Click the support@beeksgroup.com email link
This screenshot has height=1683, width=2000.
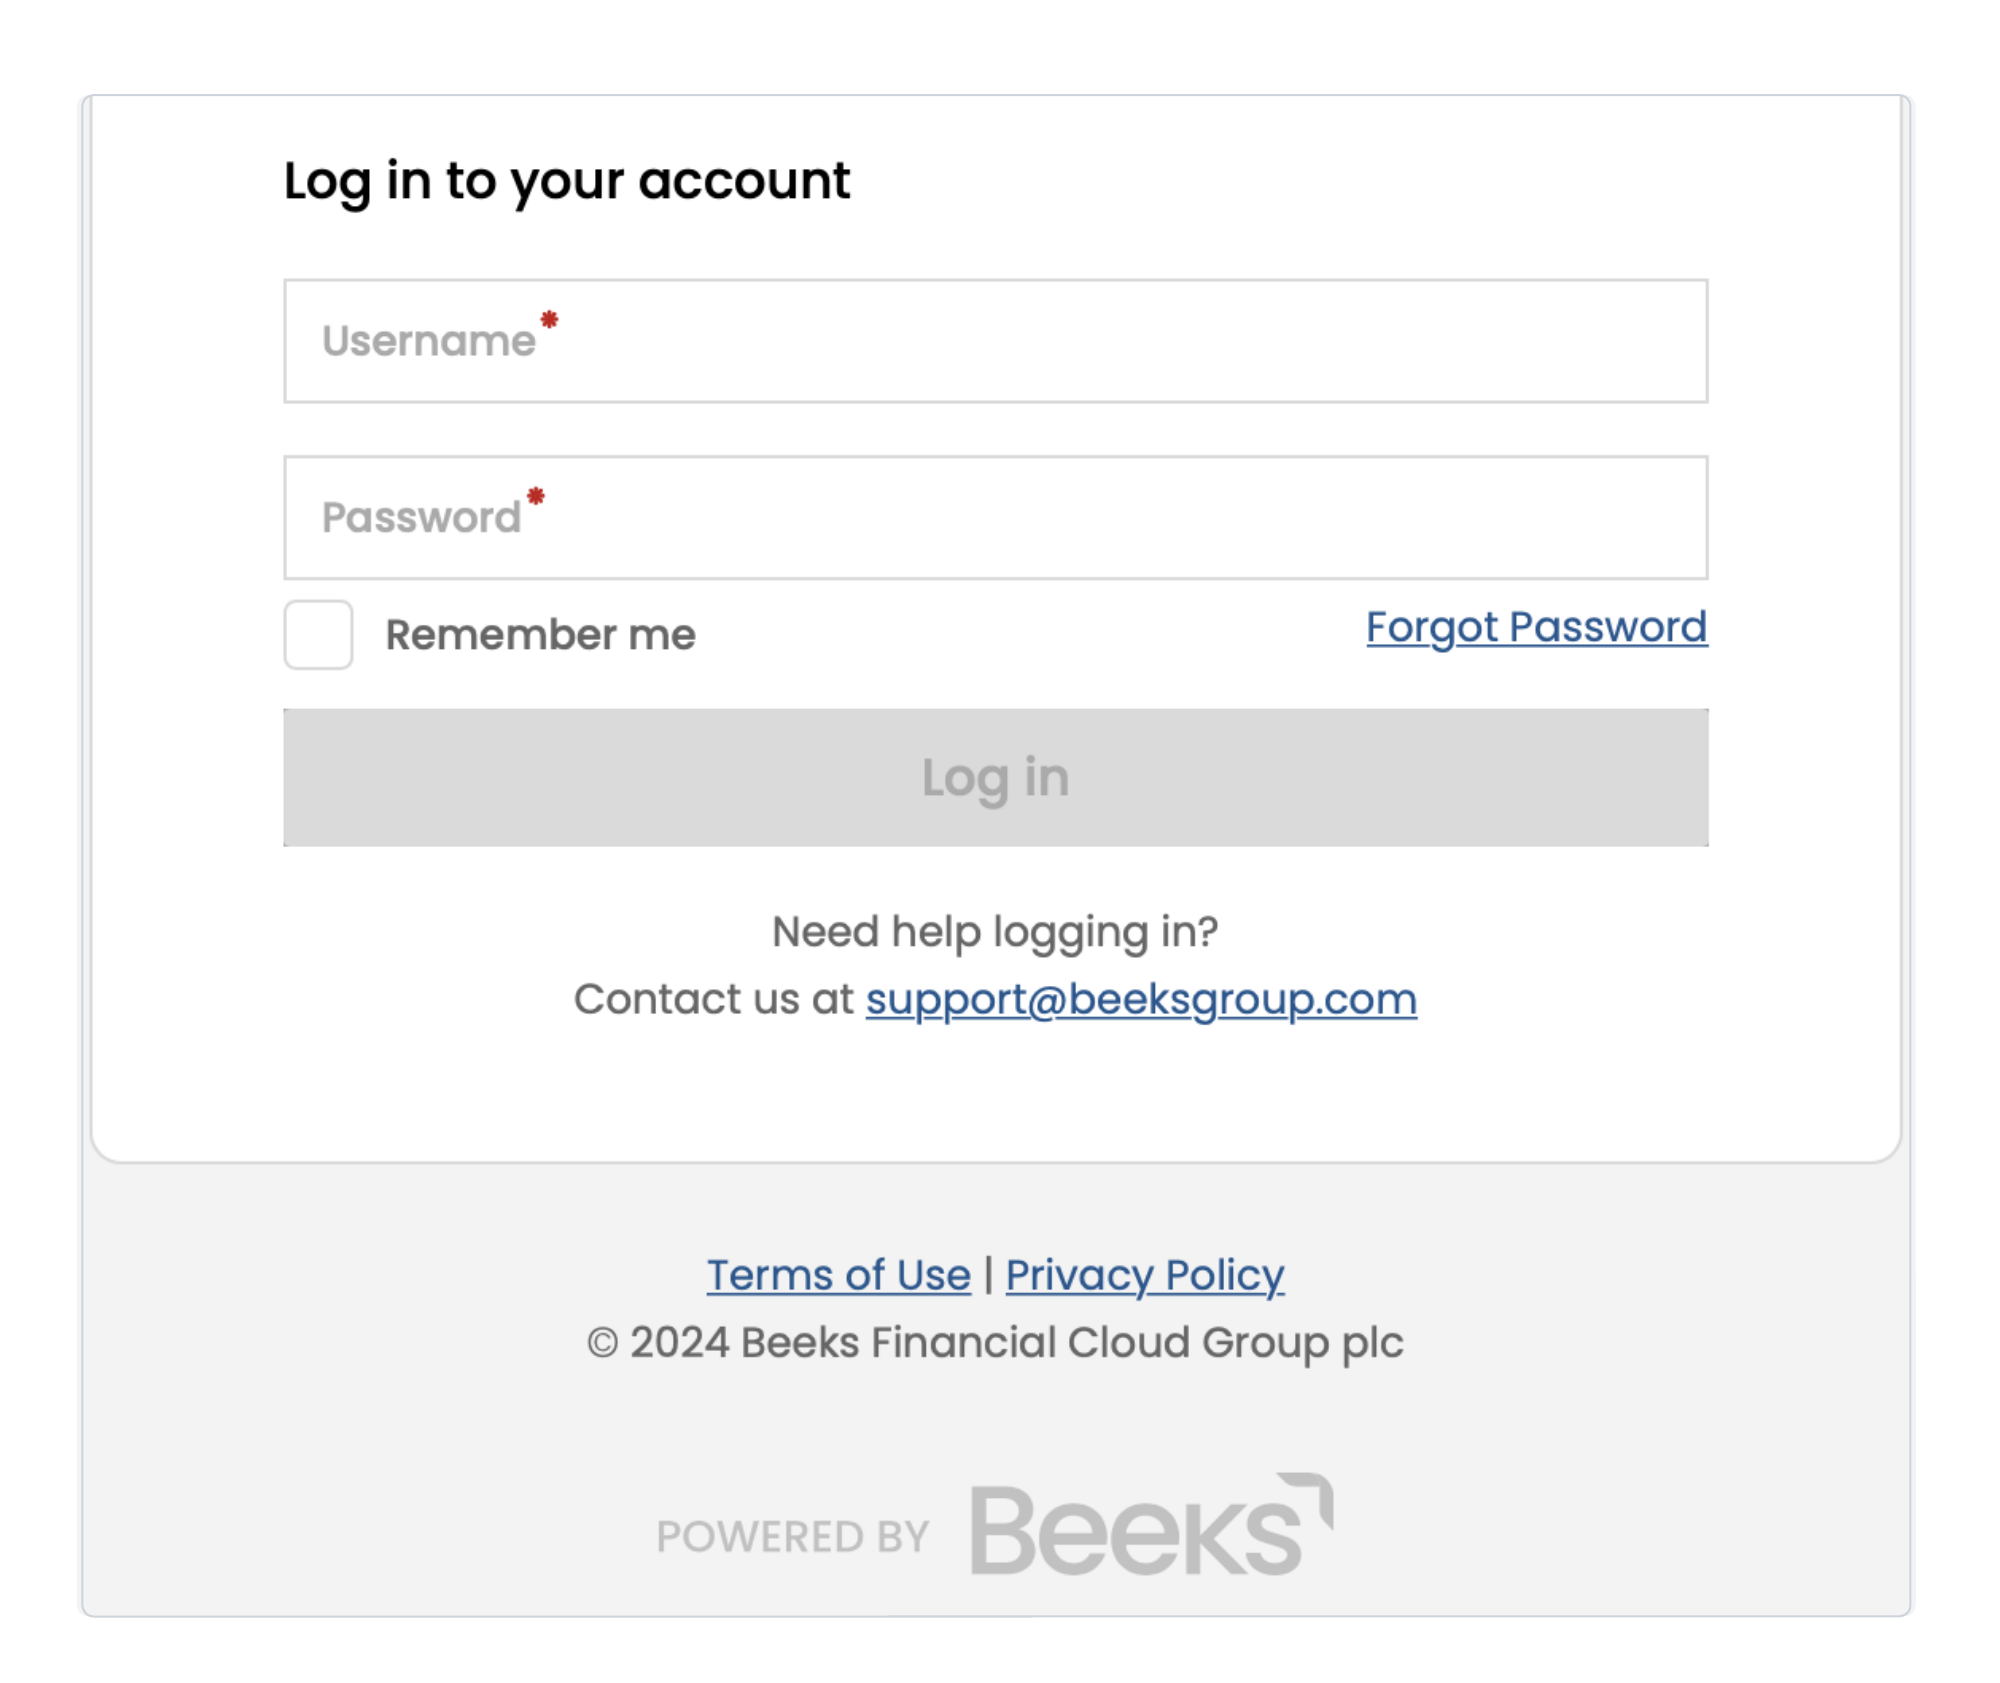pos(1141,999)
